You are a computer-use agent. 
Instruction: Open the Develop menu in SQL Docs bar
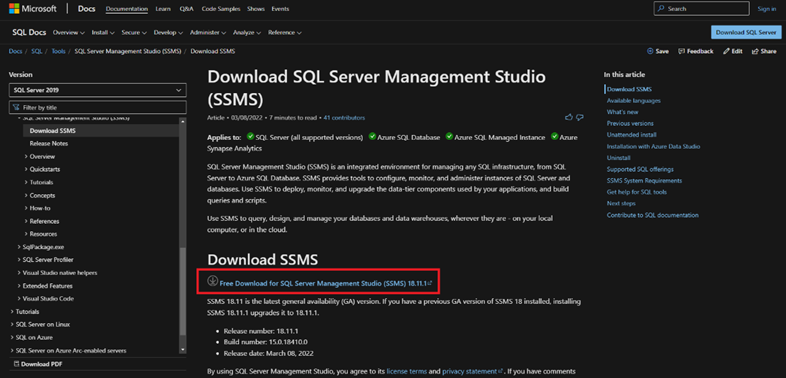168,33
